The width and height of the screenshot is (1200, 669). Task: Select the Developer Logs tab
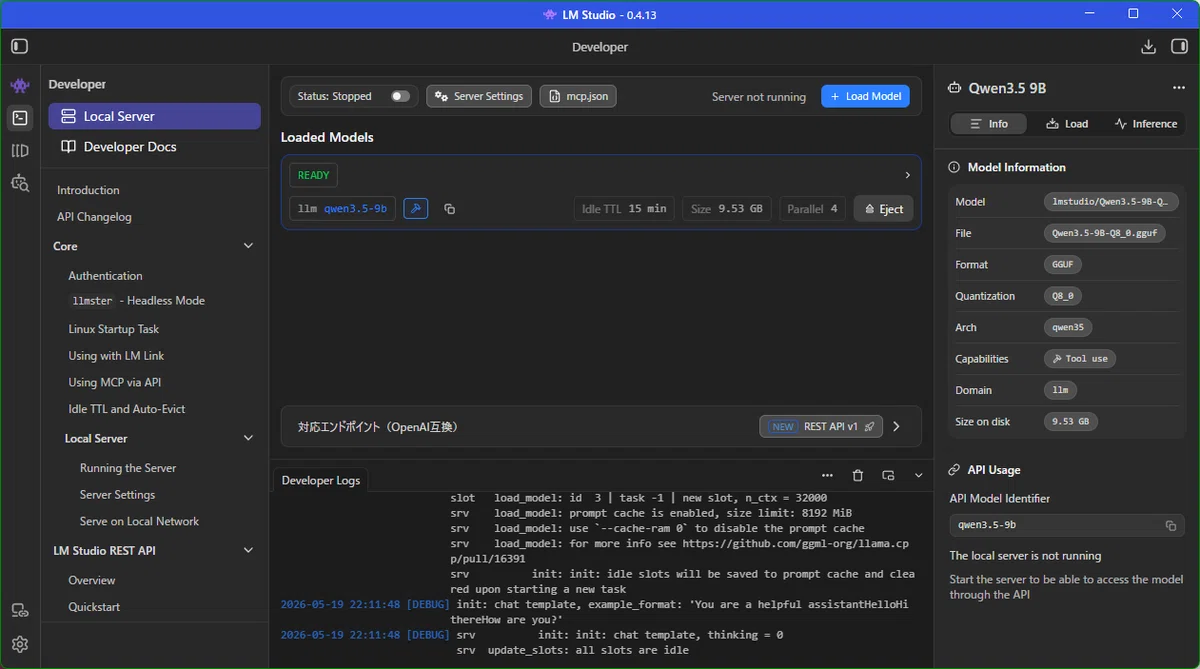pyautogui.click(x=321, y=480)
